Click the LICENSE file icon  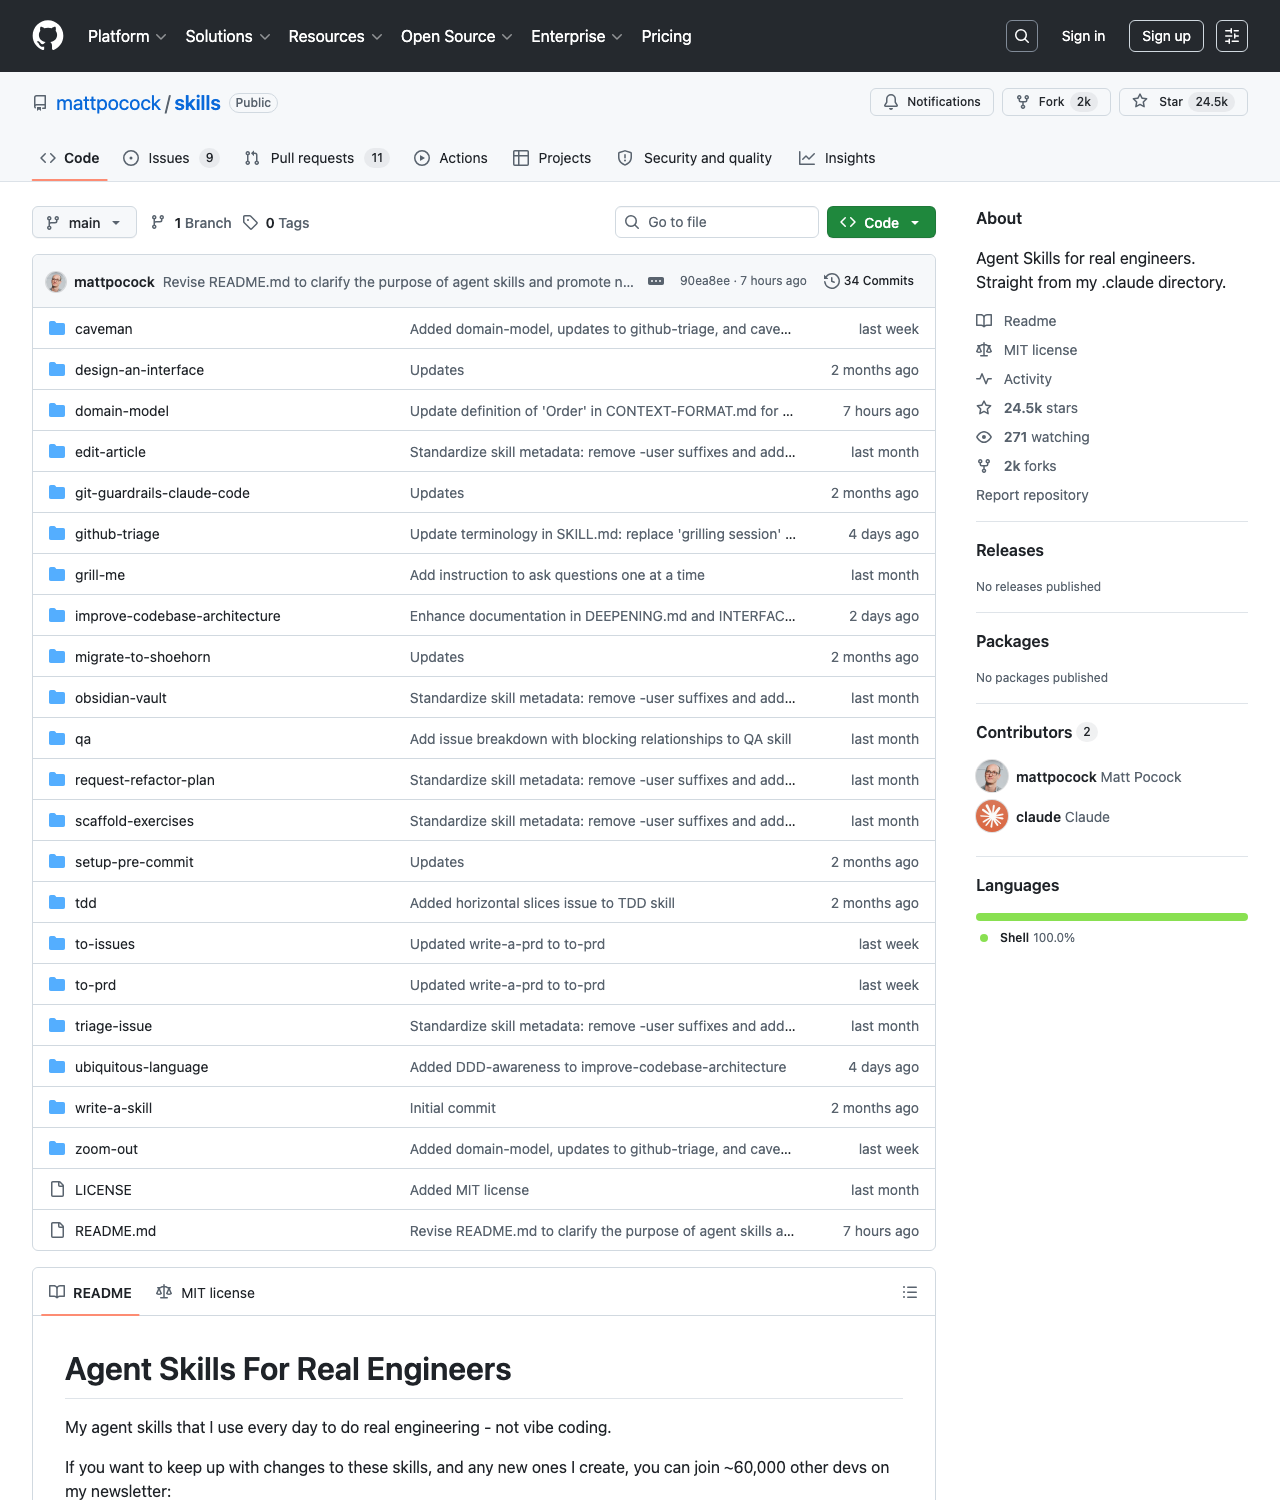click(57, 1190)
